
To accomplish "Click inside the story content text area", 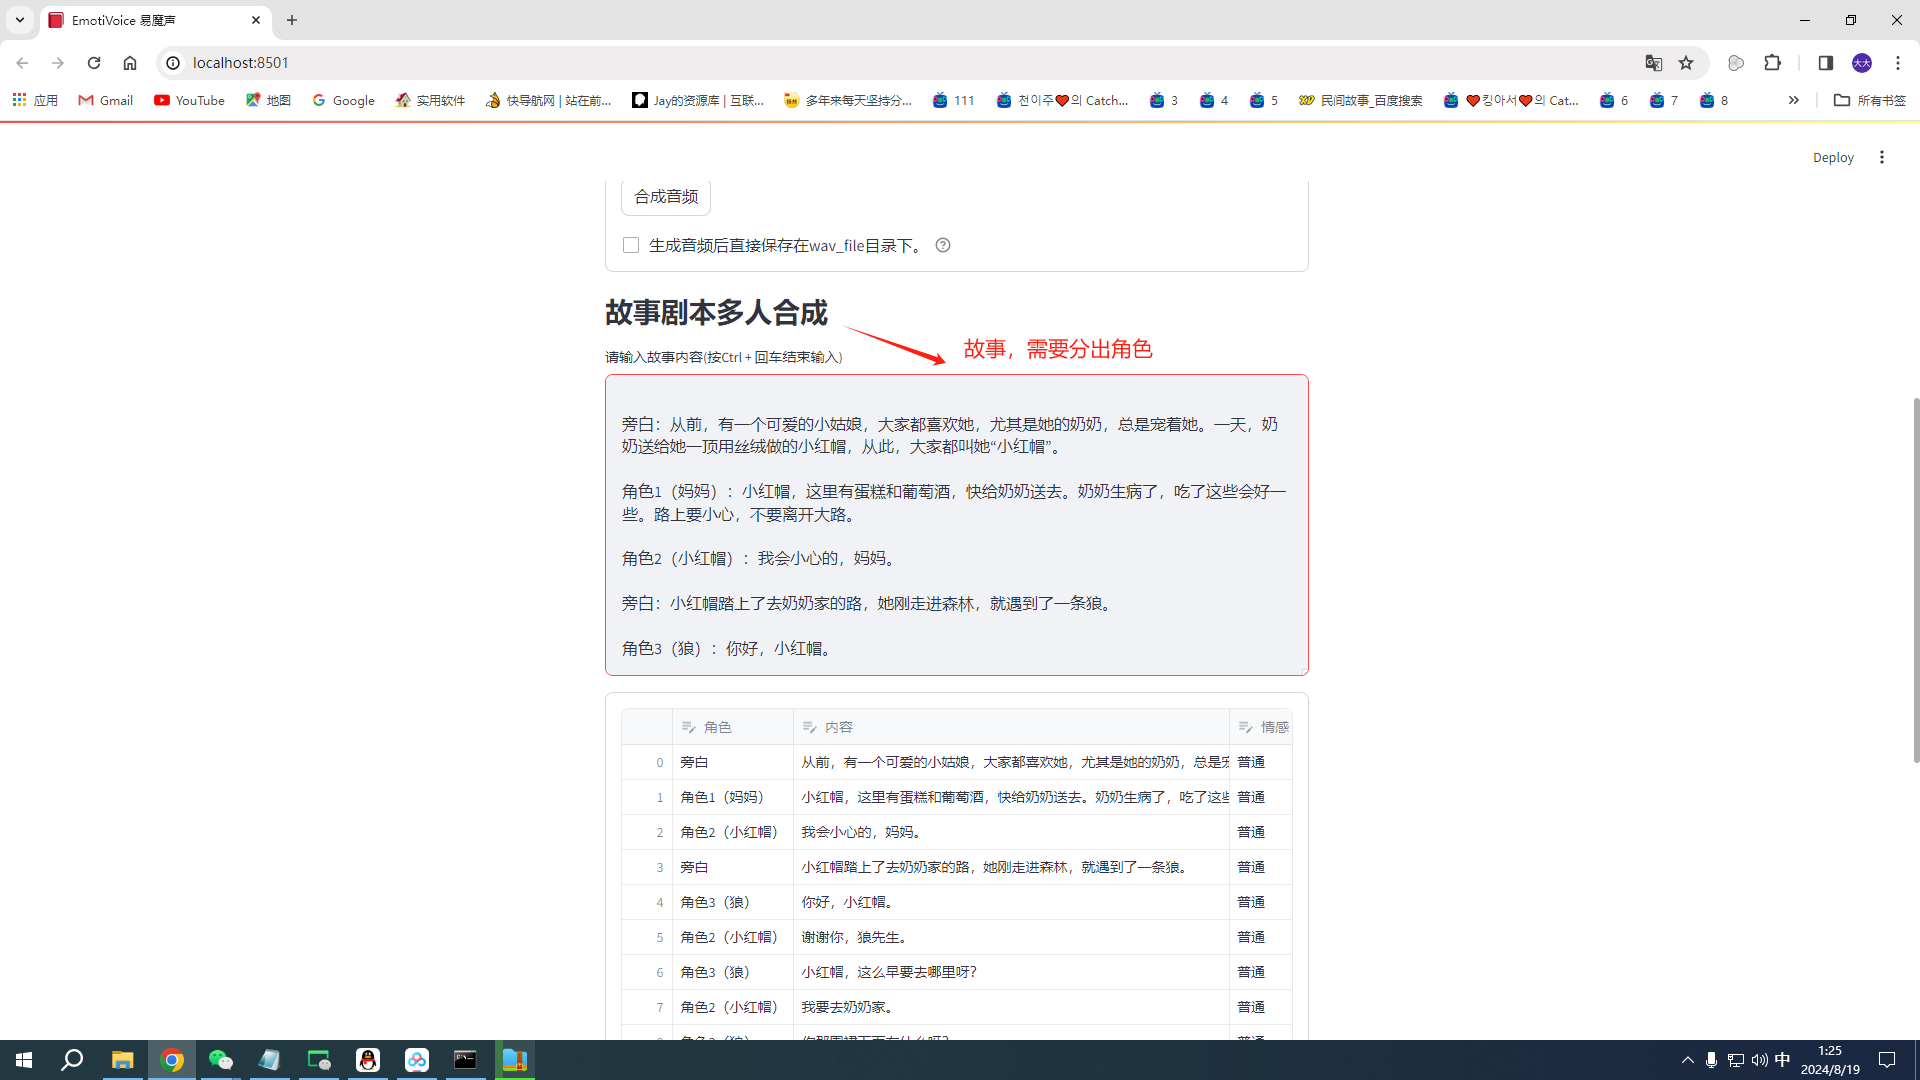I will coord(956,525).
